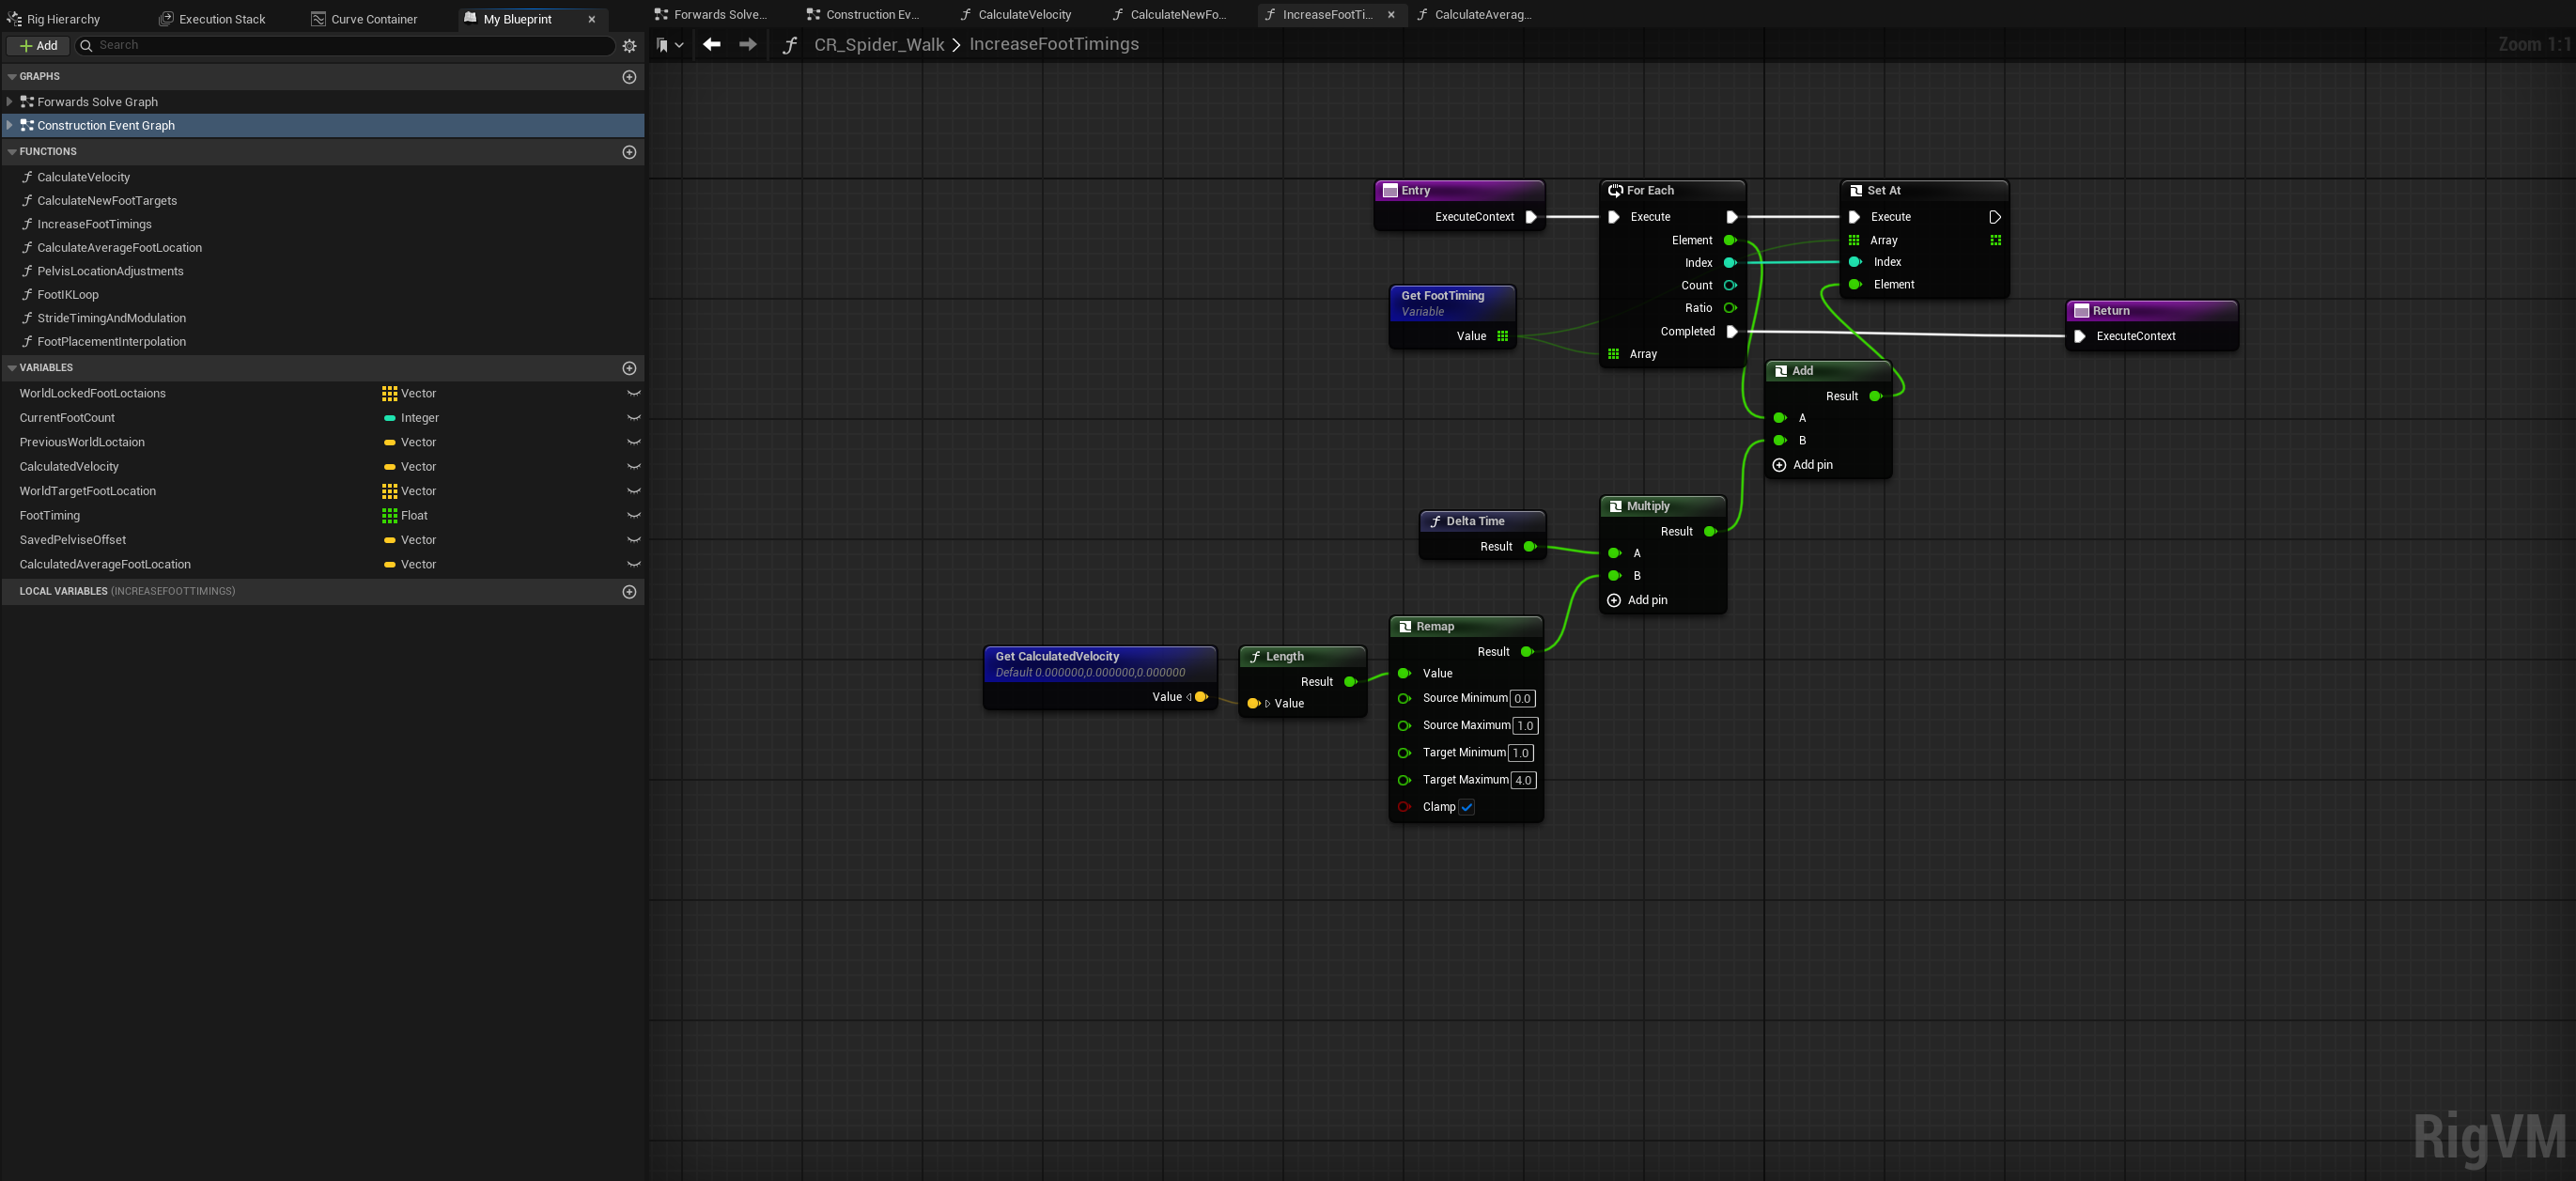The image size is (2576, 1181).
Task: Toggle visibility eye for SavedPelviseOffset variable
Action: (633, 541)
